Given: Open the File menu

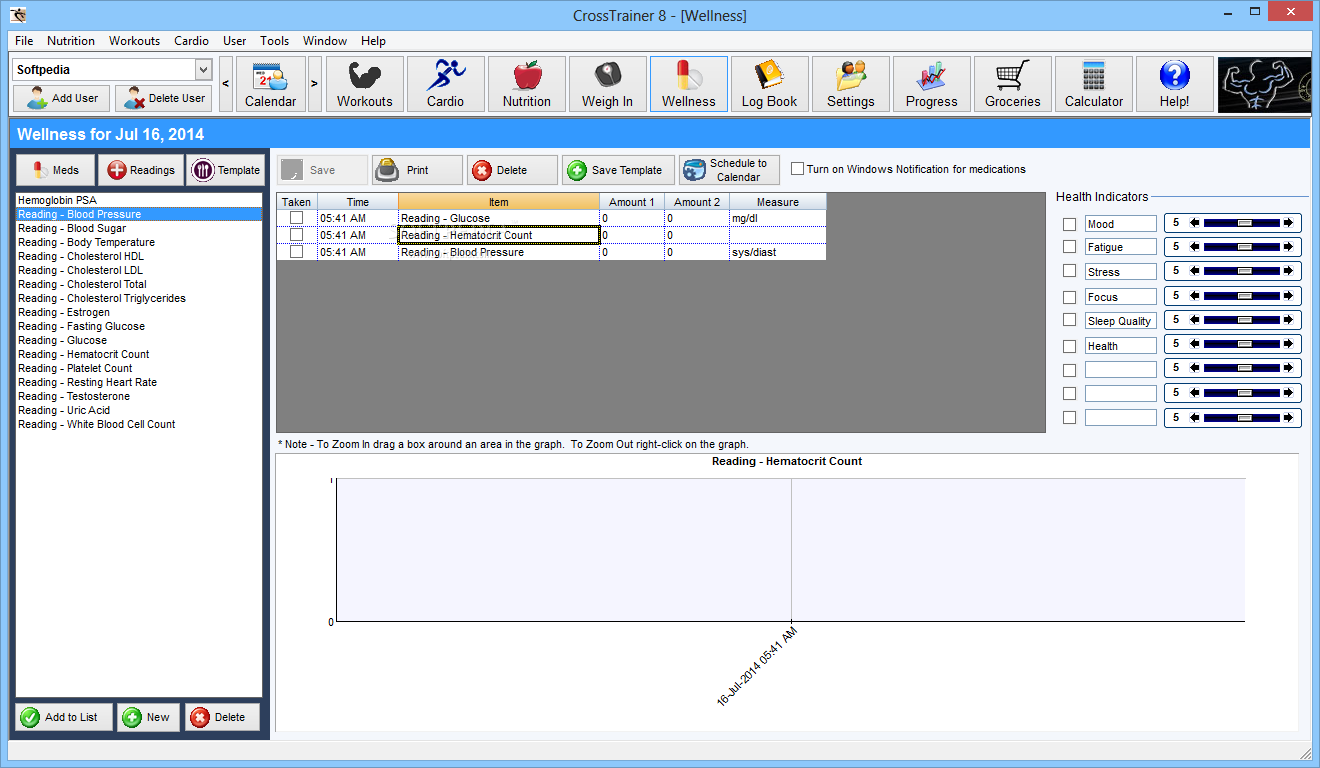Looking at the screenshot, I should [24, 41].
